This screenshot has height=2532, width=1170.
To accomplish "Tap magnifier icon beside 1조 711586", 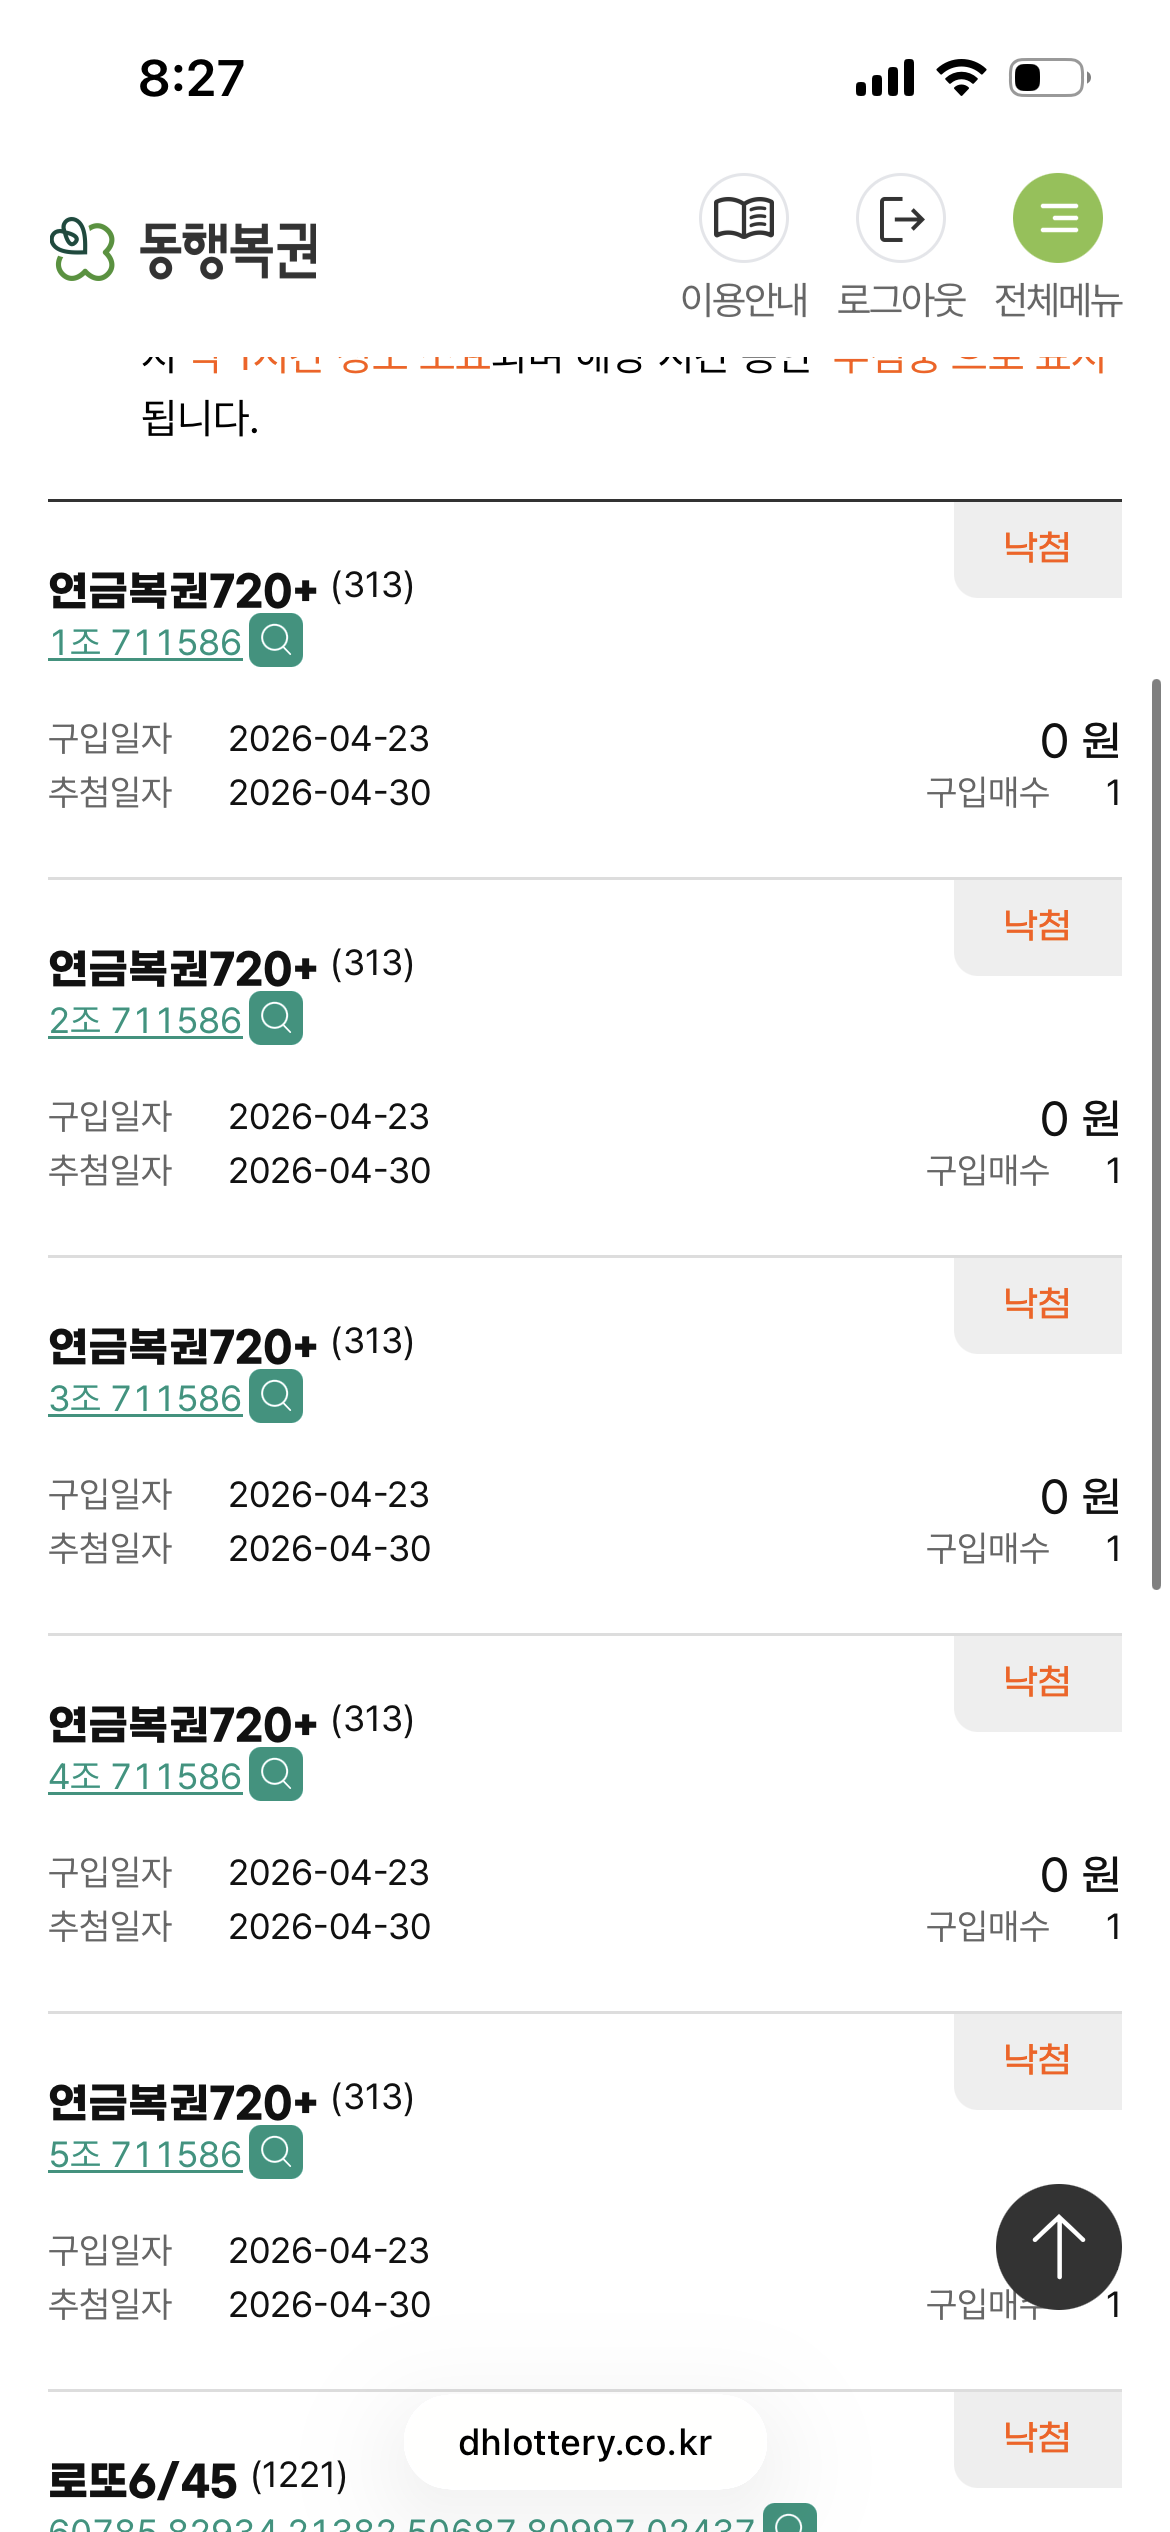I will coord(276,640).
